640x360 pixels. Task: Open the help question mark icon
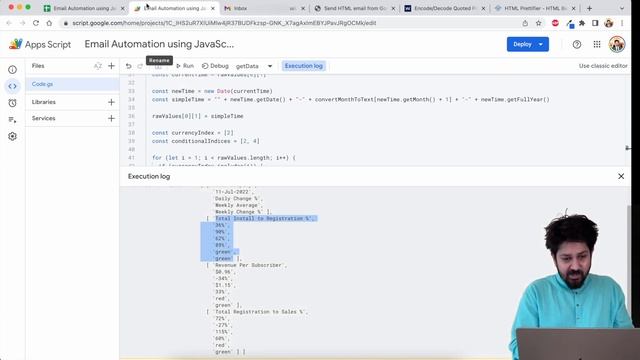tap(576, 44)
